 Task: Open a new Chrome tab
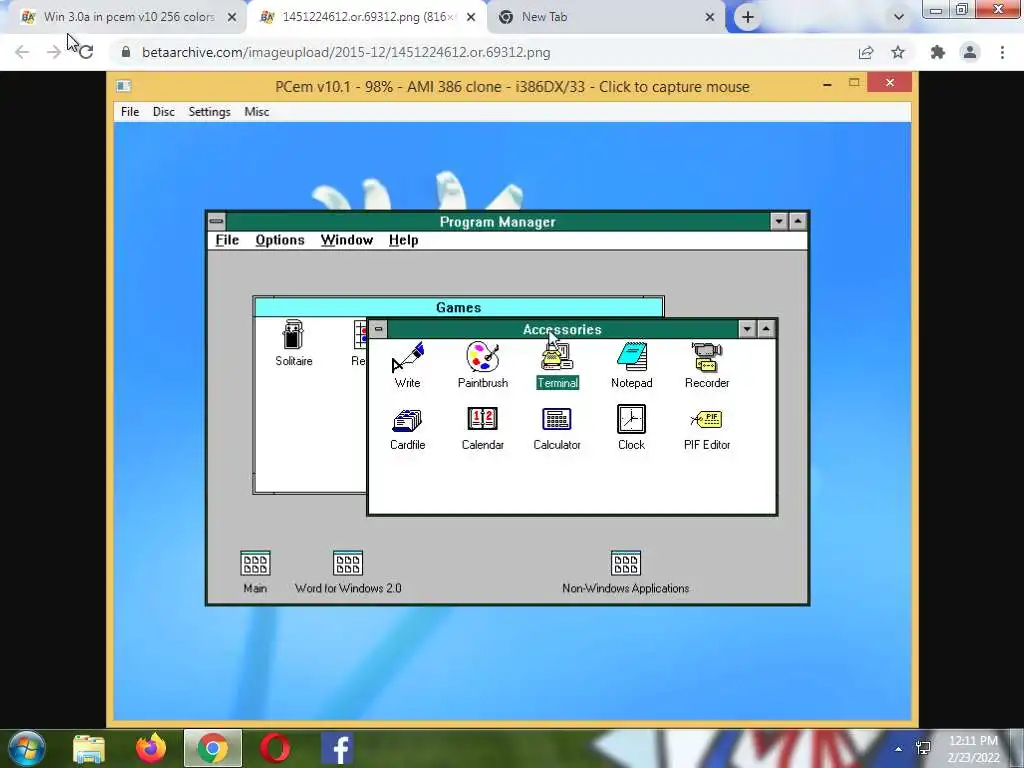748,17
